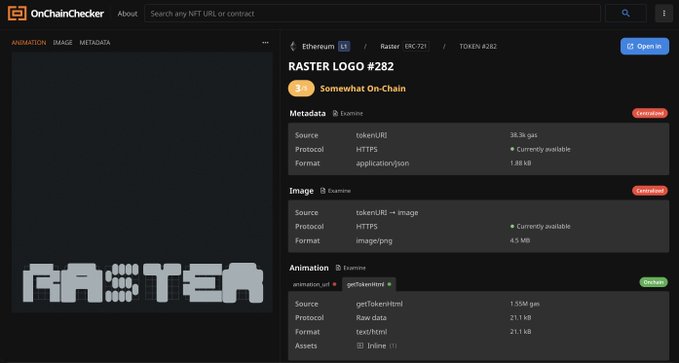679x363 pixels.
Task: Click the '4.5 MB' size value
Action: coord(520,240)
